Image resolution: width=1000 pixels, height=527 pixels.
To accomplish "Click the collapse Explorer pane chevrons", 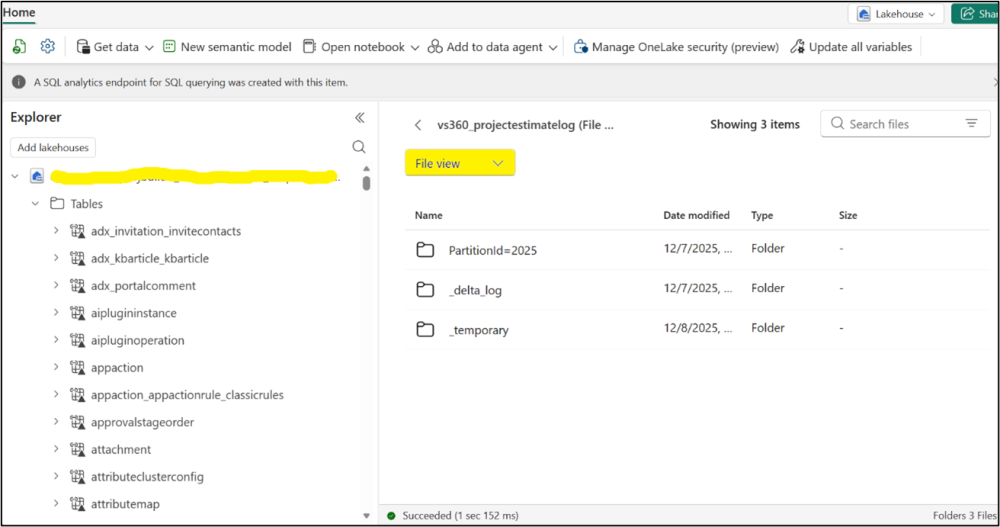I will [x=360, y=117].
